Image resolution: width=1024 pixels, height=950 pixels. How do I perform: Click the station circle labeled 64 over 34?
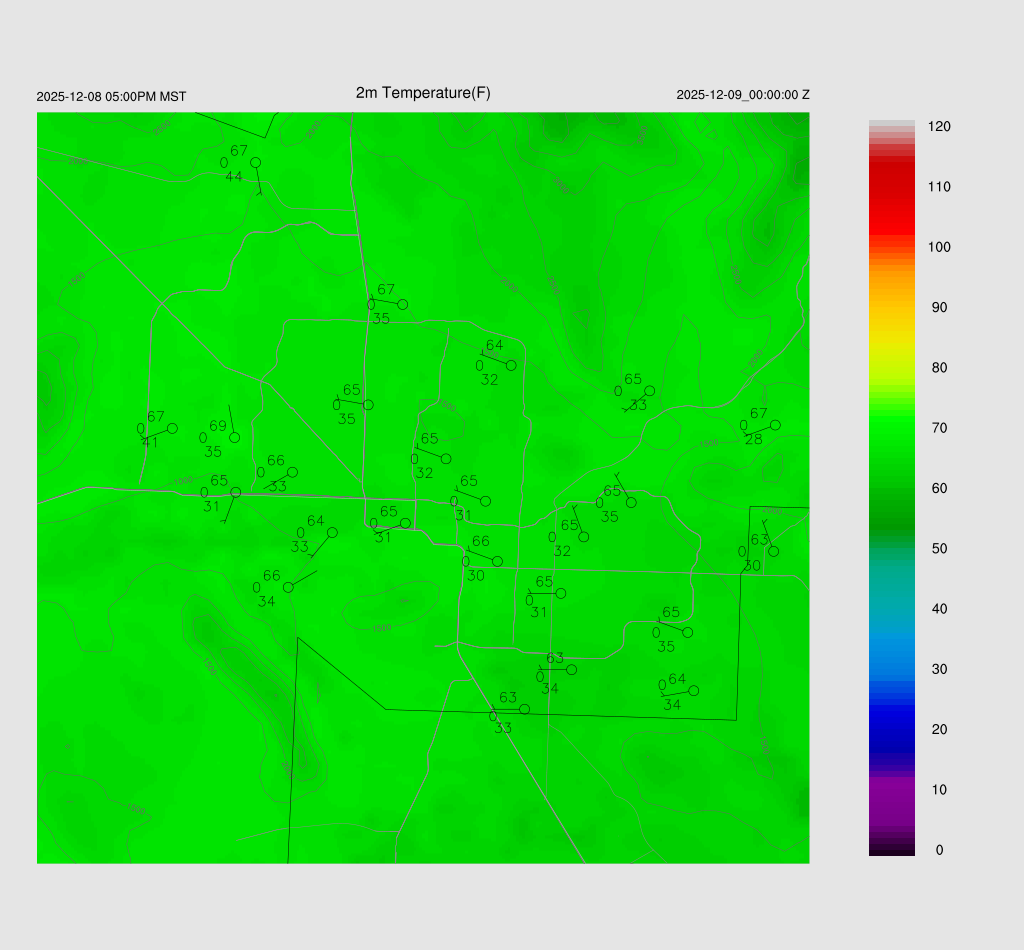693,691
